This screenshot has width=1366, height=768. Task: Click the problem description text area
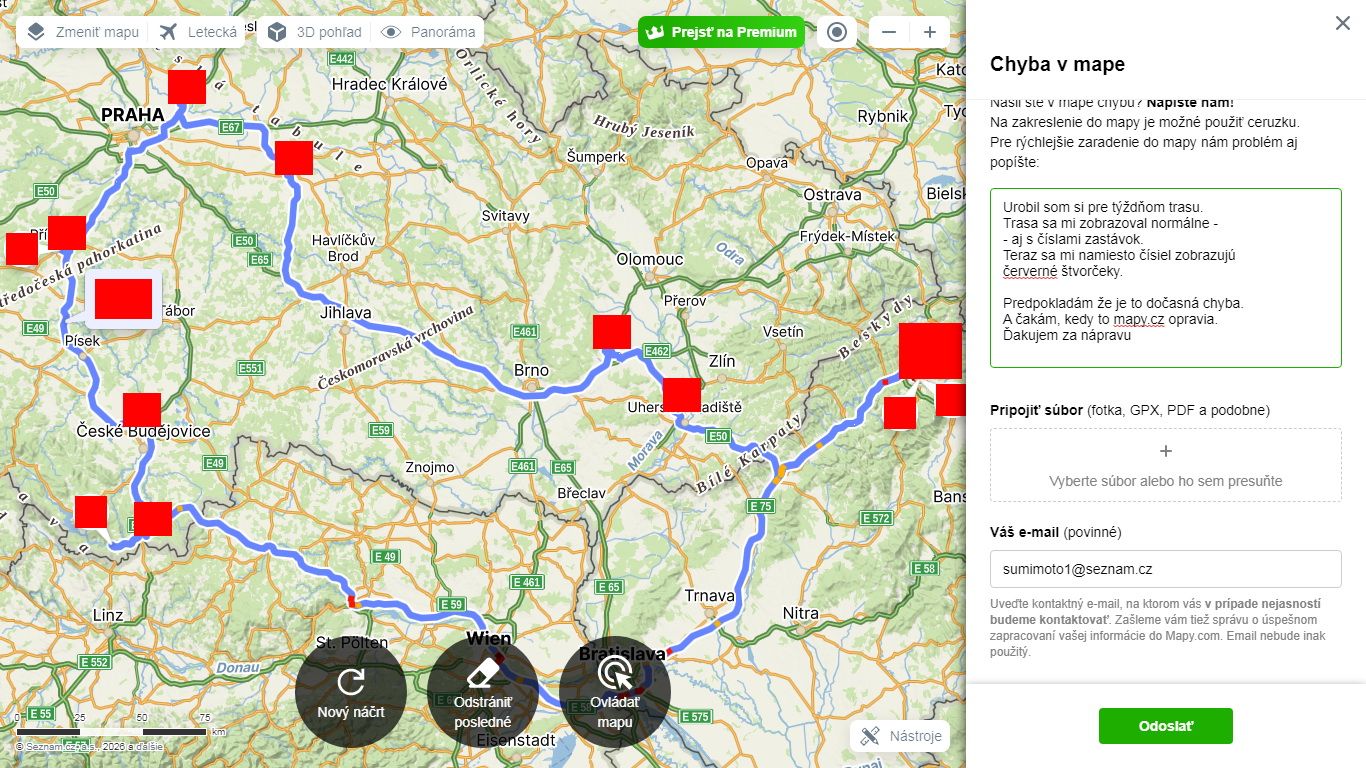[1166, 278]
